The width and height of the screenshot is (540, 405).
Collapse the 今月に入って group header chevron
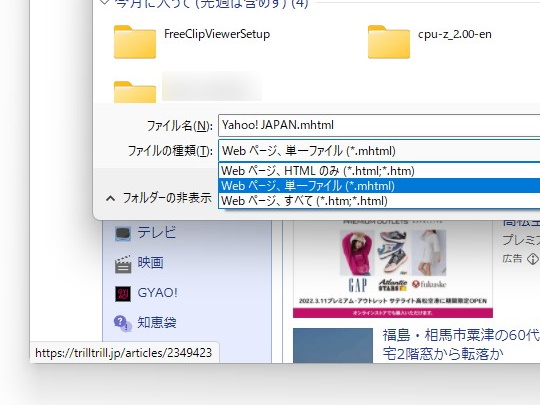[x=104, y=3]
